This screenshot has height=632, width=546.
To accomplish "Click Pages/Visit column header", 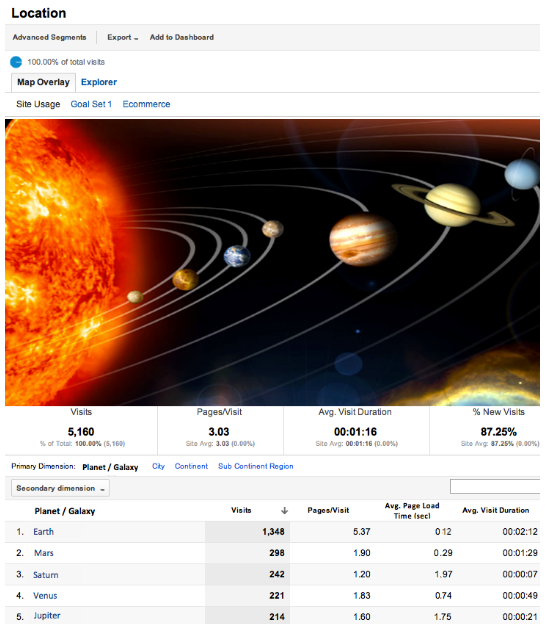I will [328, 510].
